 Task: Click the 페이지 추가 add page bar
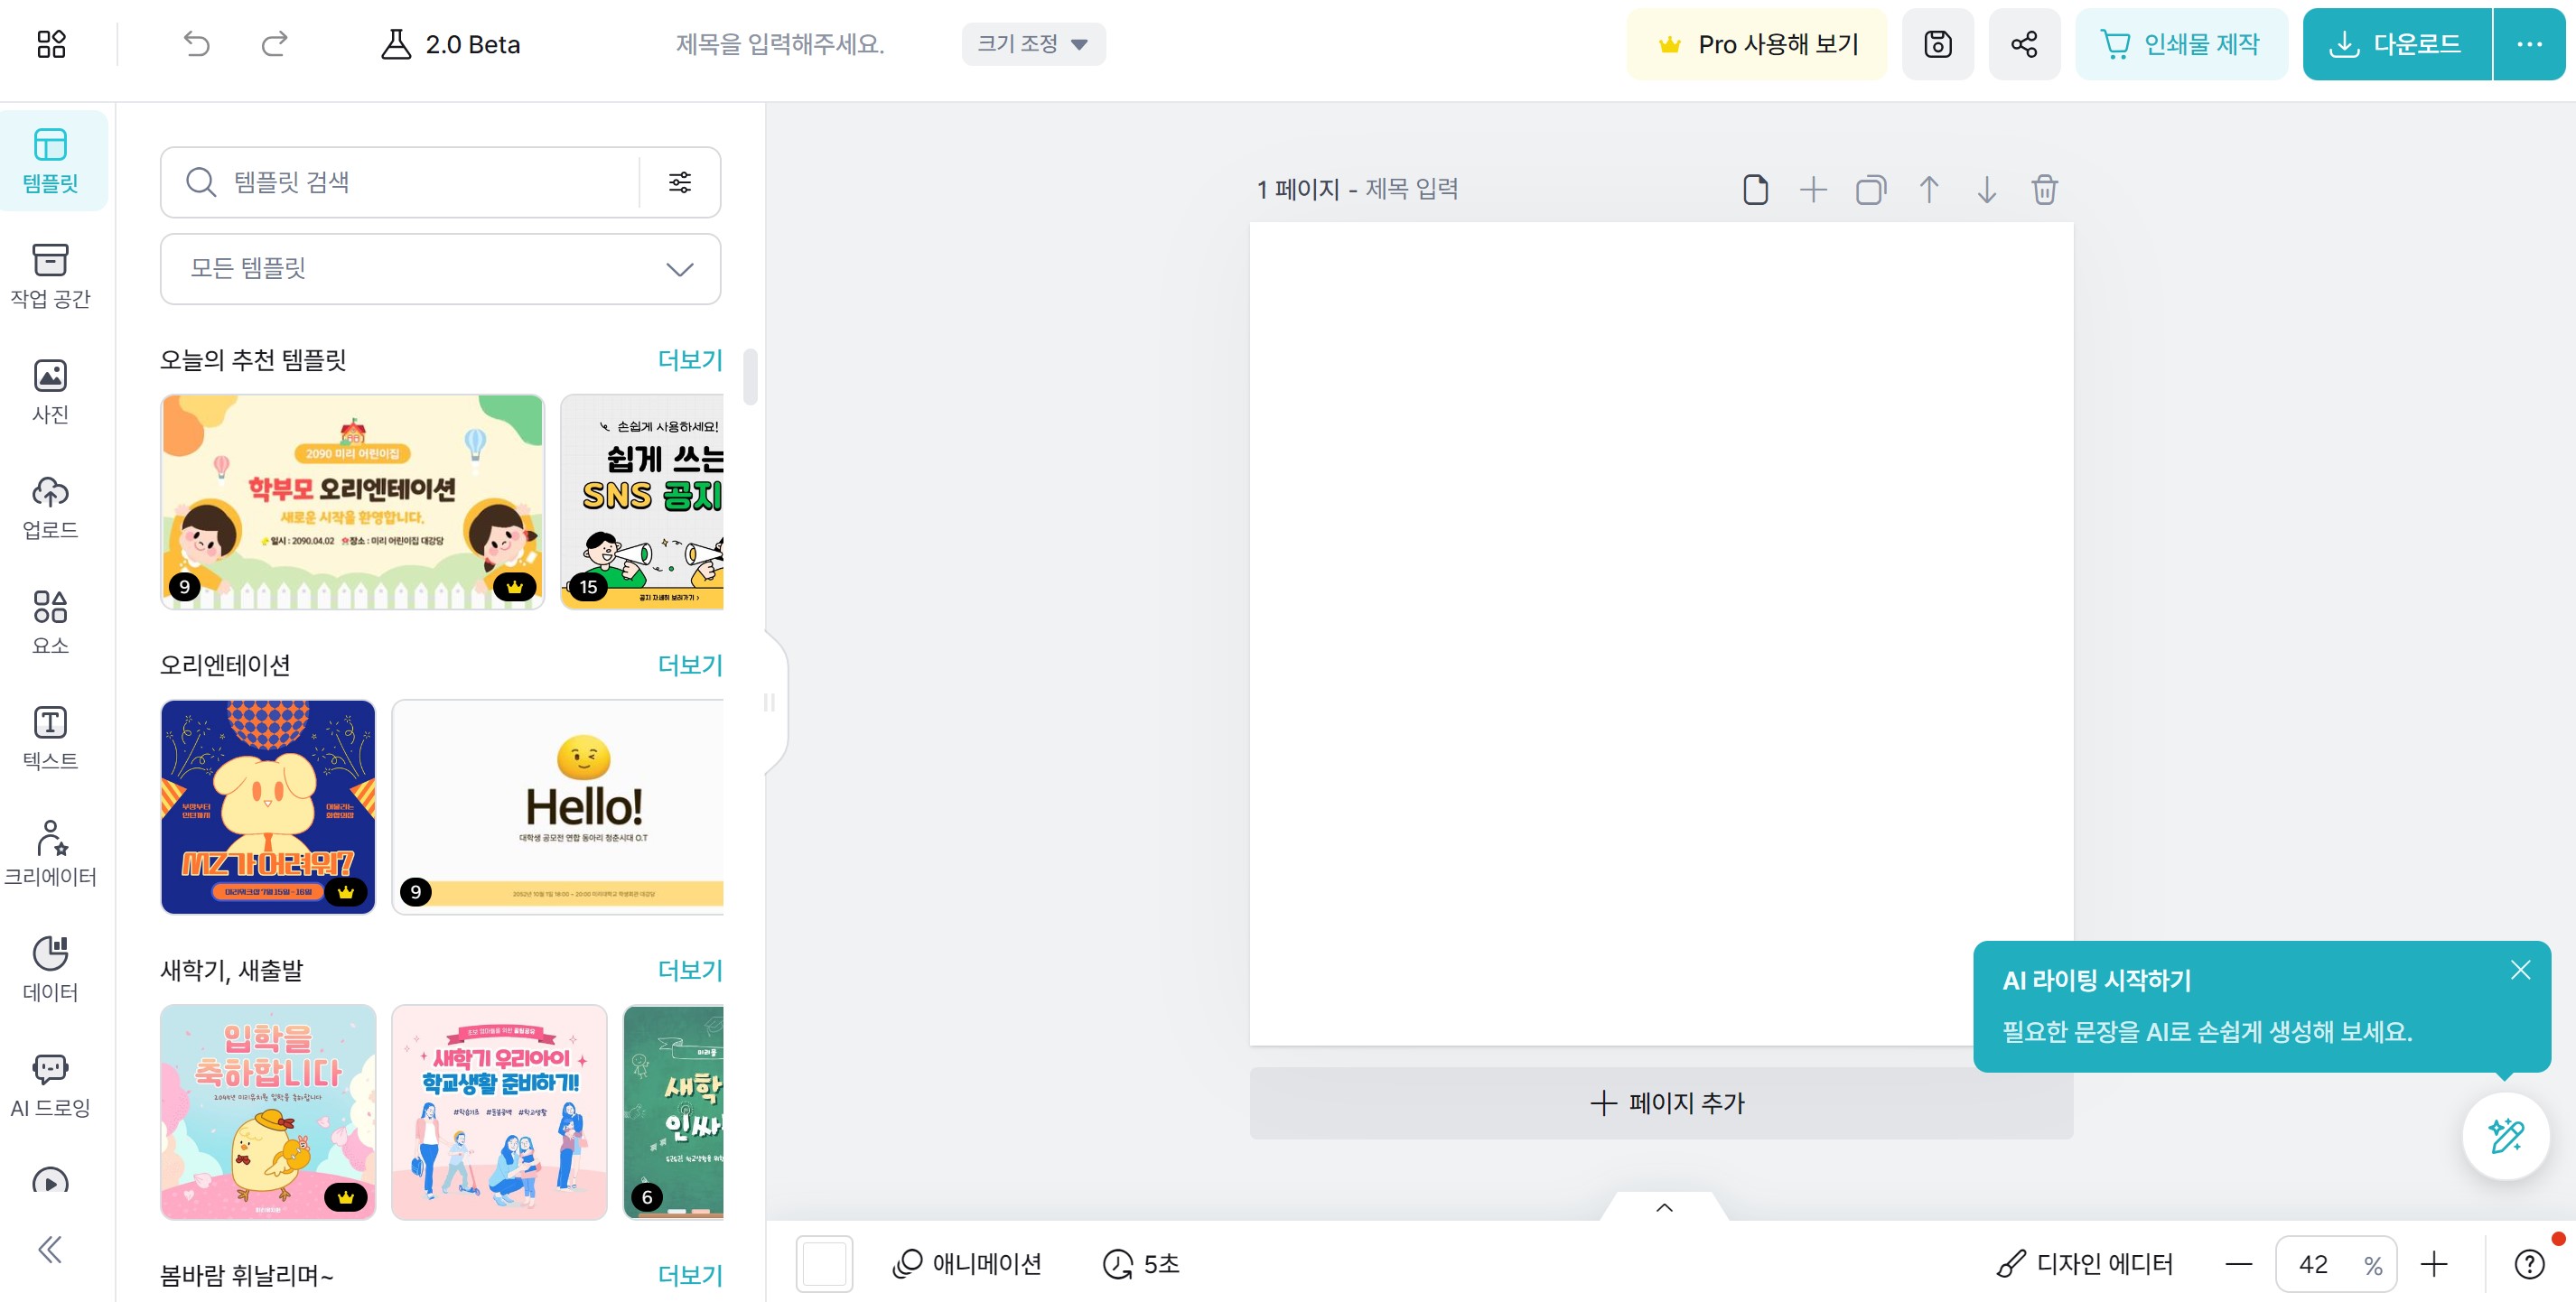[1661, 1103]
